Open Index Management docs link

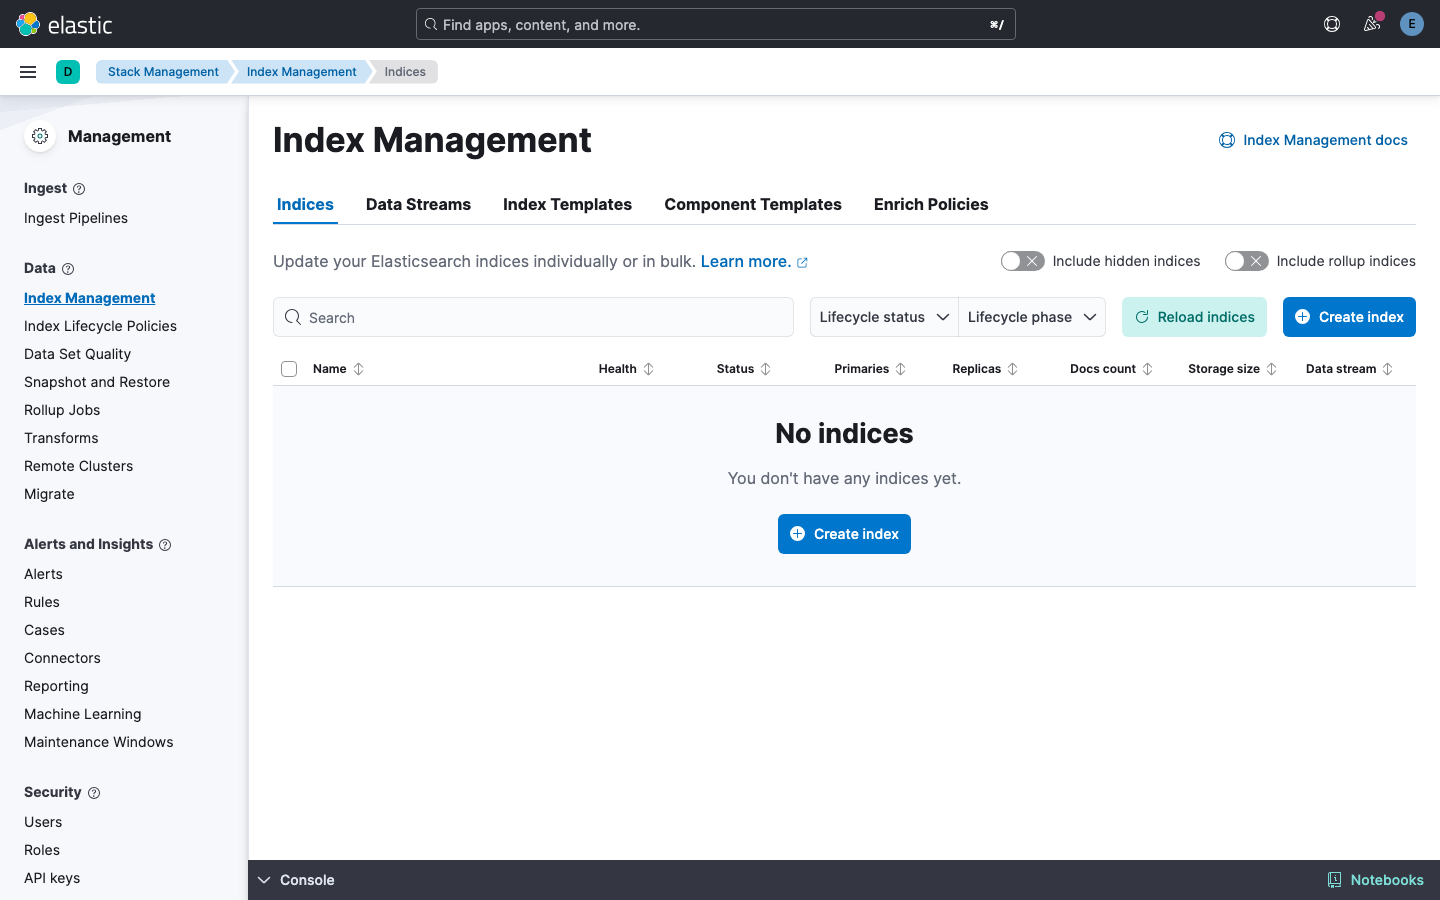(1313, 140)
